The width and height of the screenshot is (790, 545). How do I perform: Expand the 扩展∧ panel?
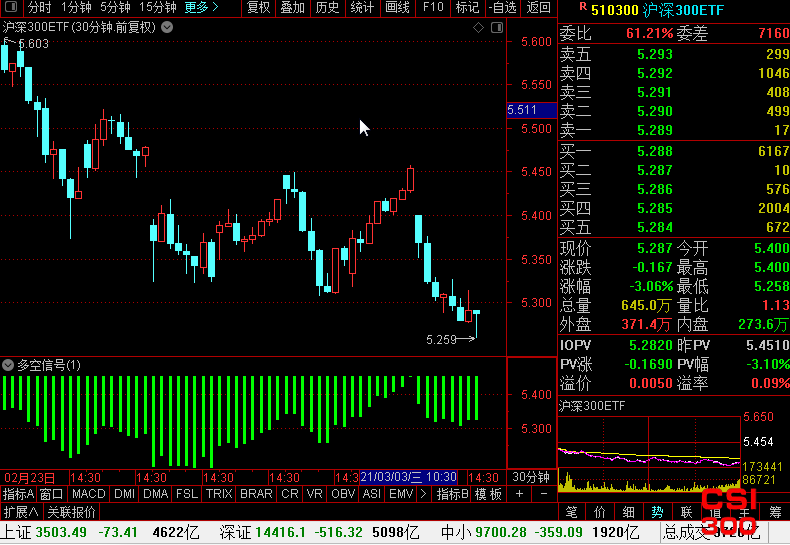(x=21, y=512)
